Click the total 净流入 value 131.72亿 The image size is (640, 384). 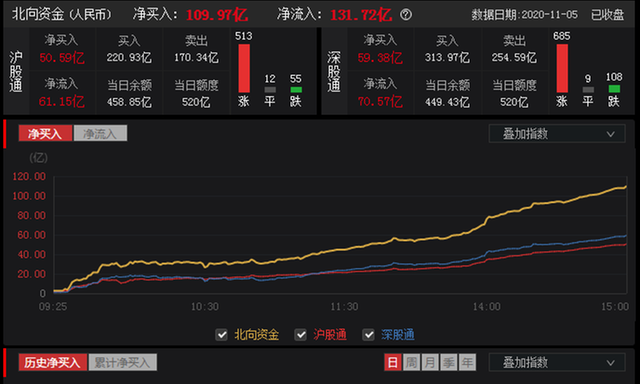[361, 15]
